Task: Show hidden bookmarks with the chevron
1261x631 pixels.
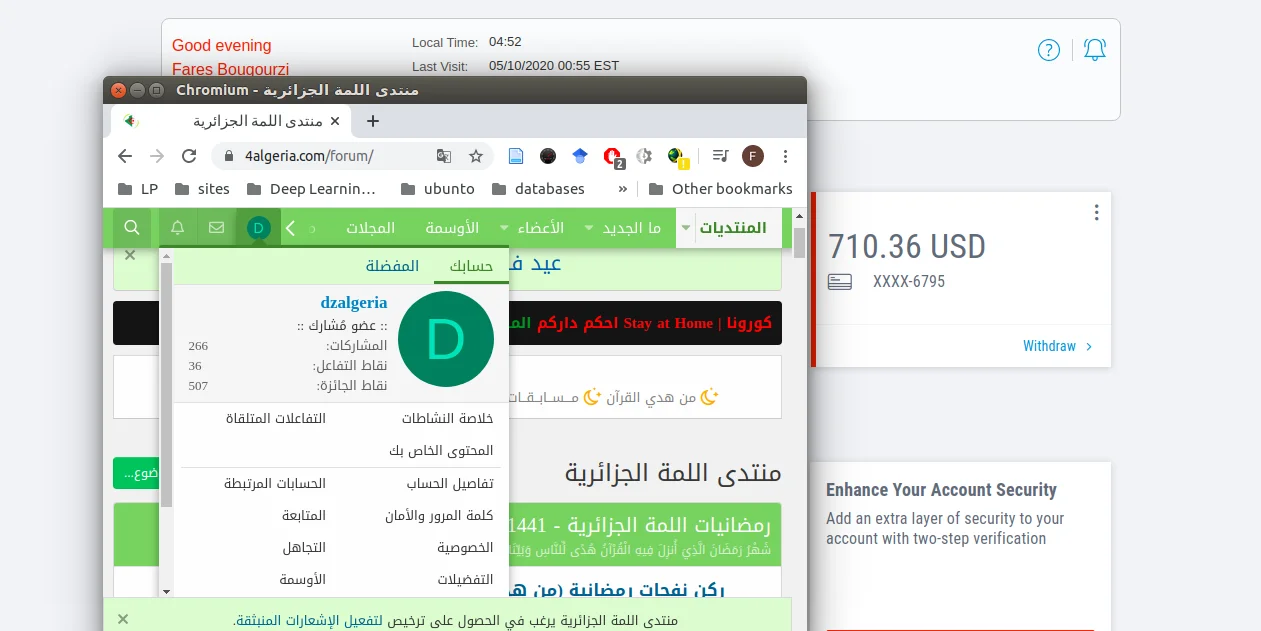Action: 623,188
